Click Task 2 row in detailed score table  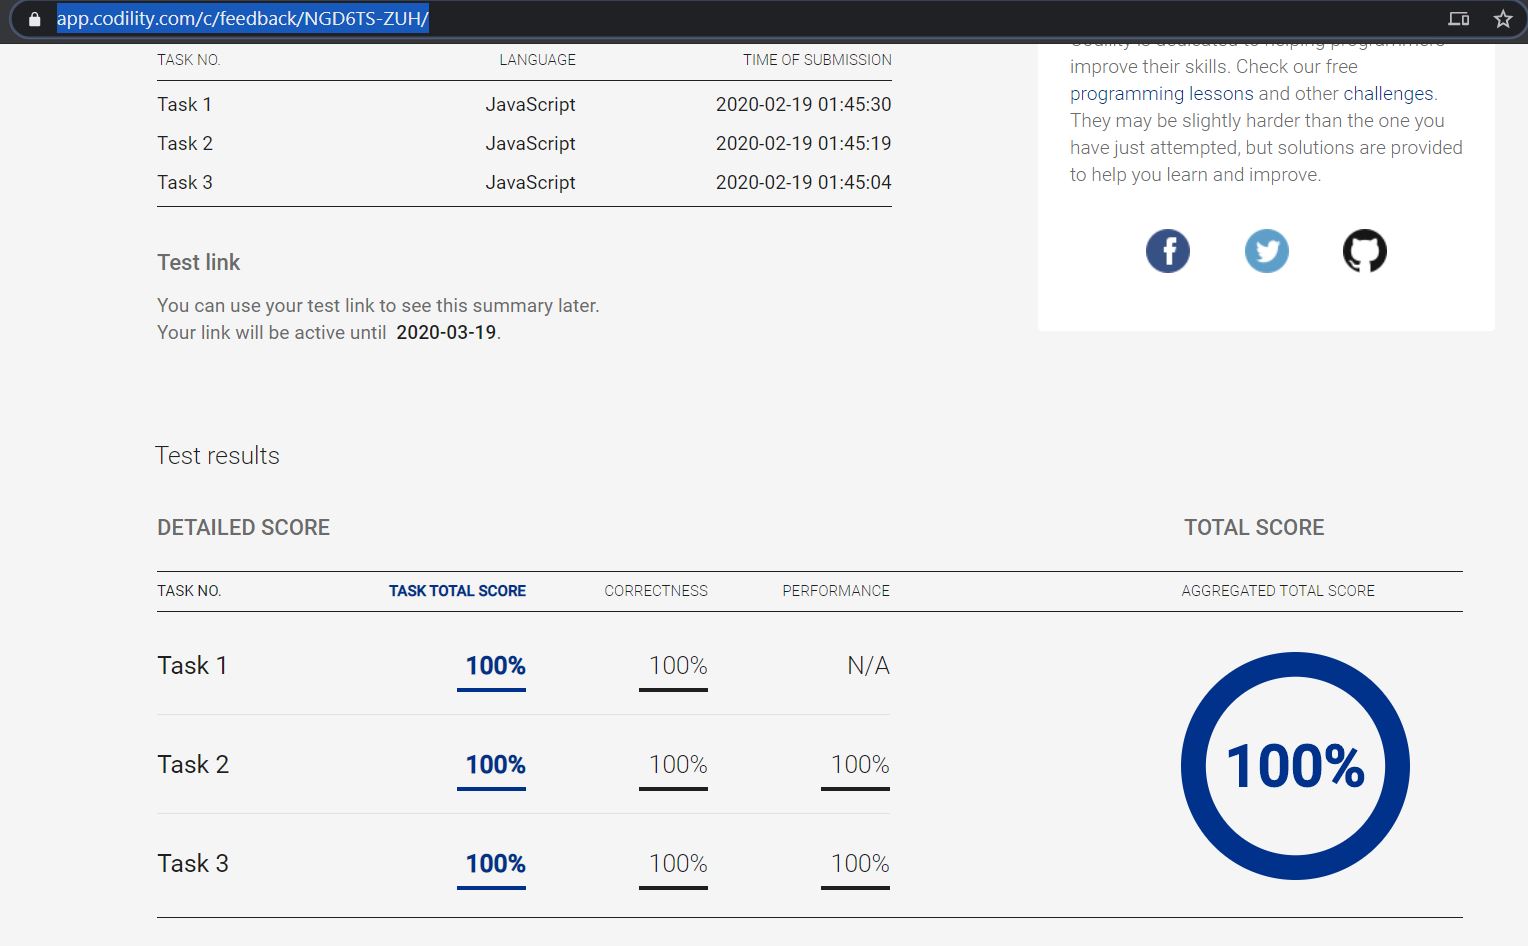click(x=523, y=765)
